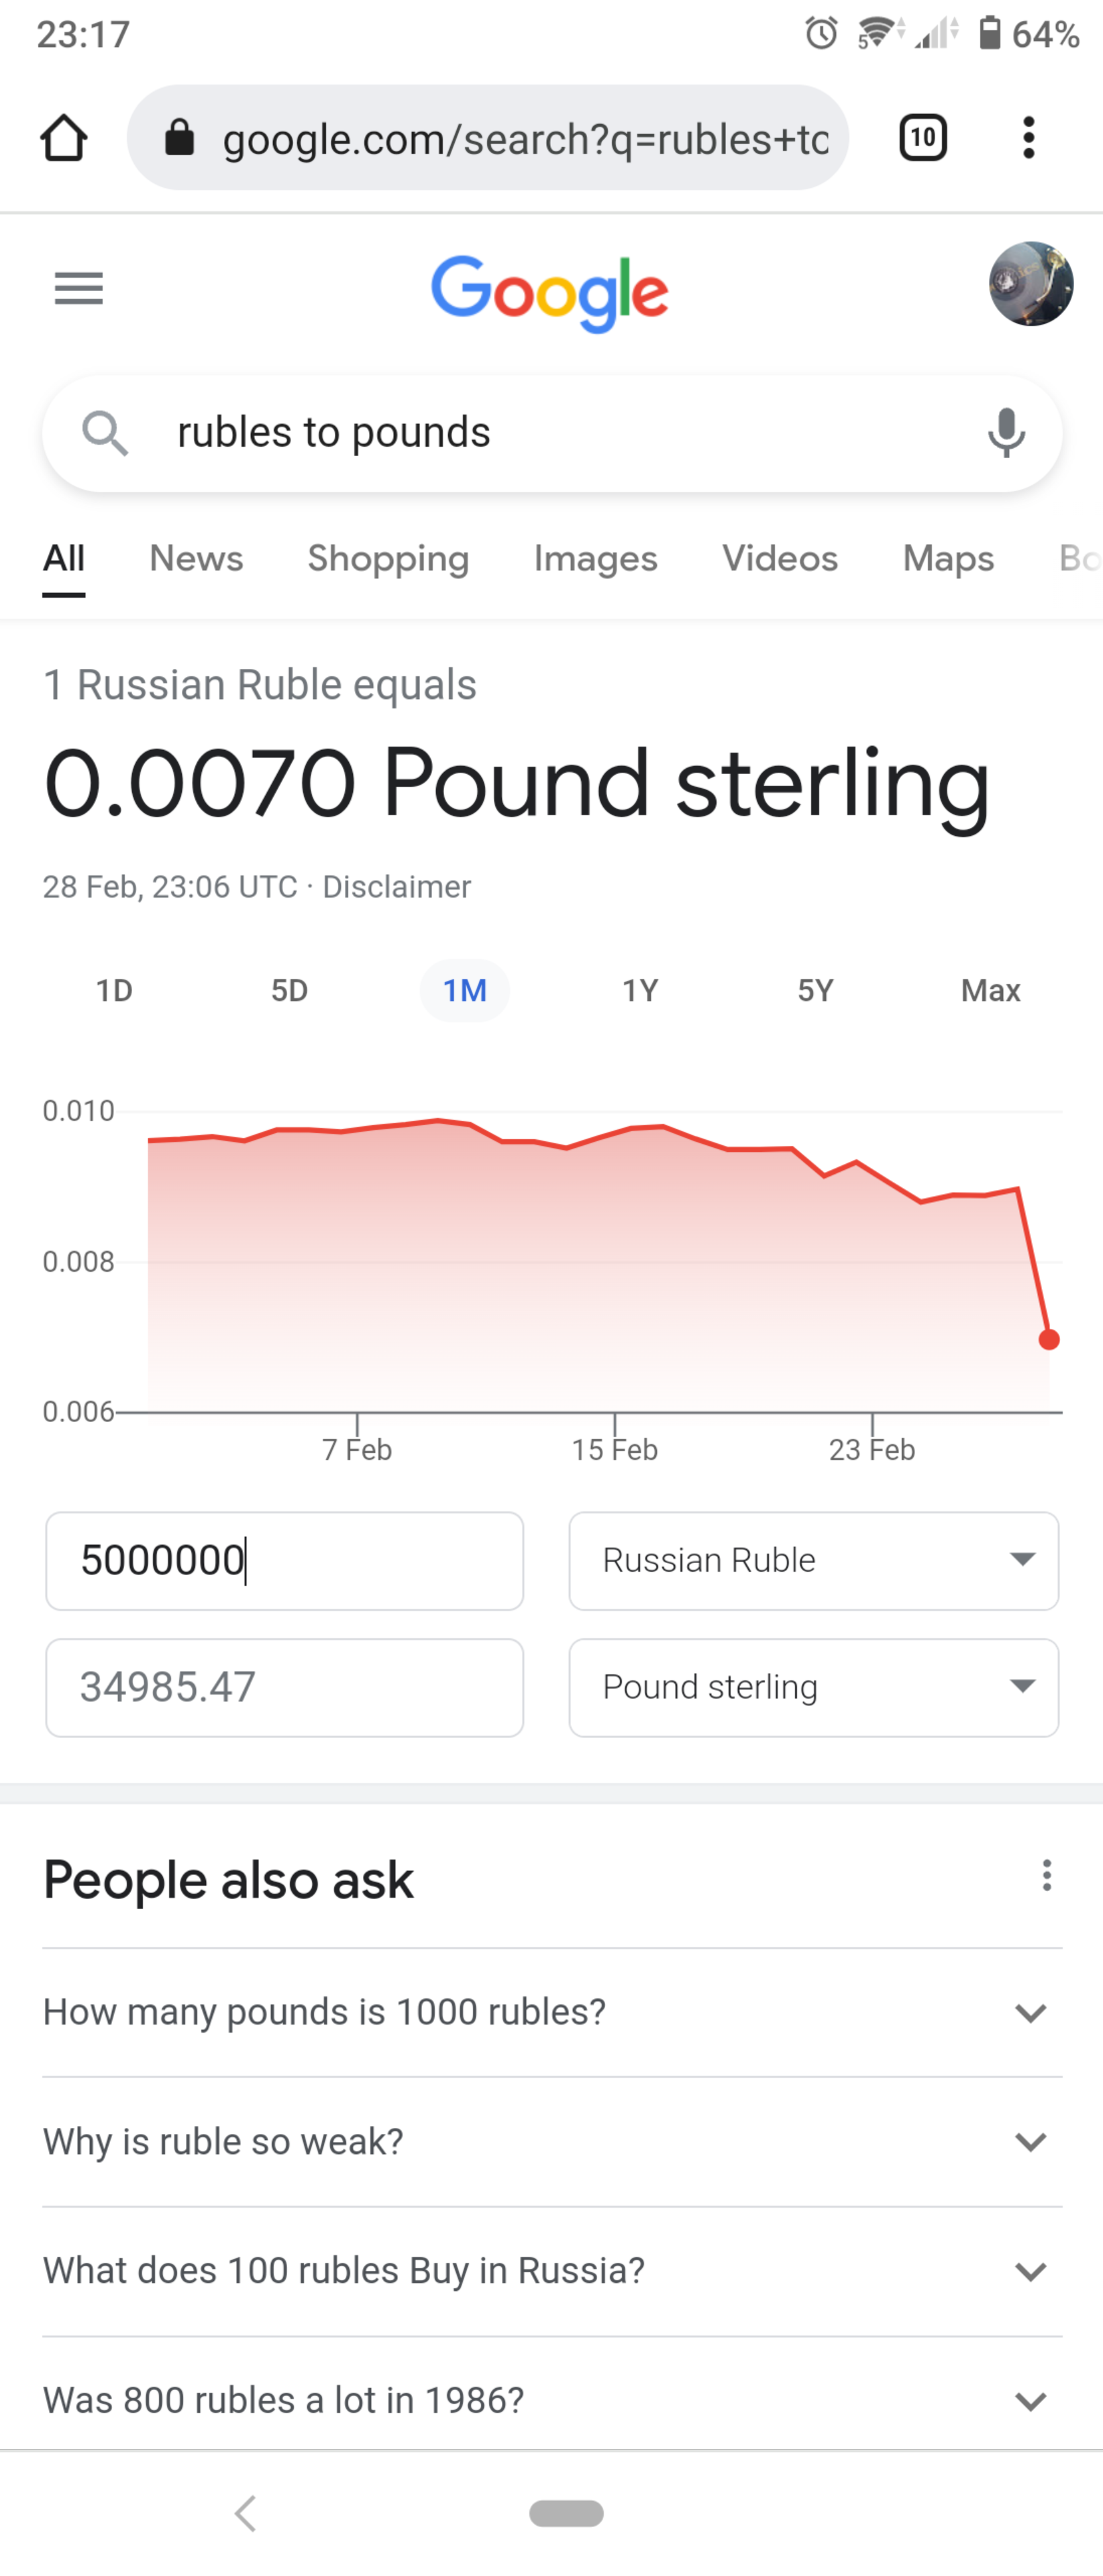Switch to the News tab
The height and width of the screenshot is (2576, 1103).
pos(196,558)
